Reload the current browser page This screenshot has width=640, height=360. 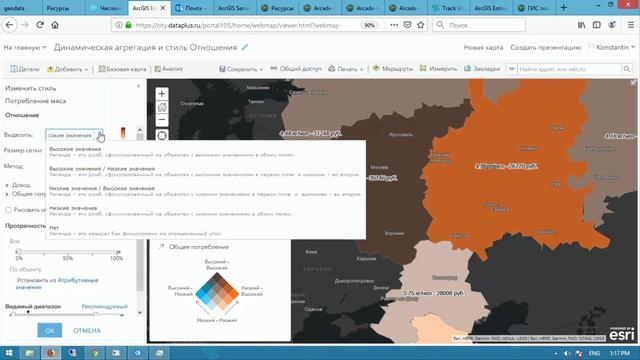coord(40,25)
